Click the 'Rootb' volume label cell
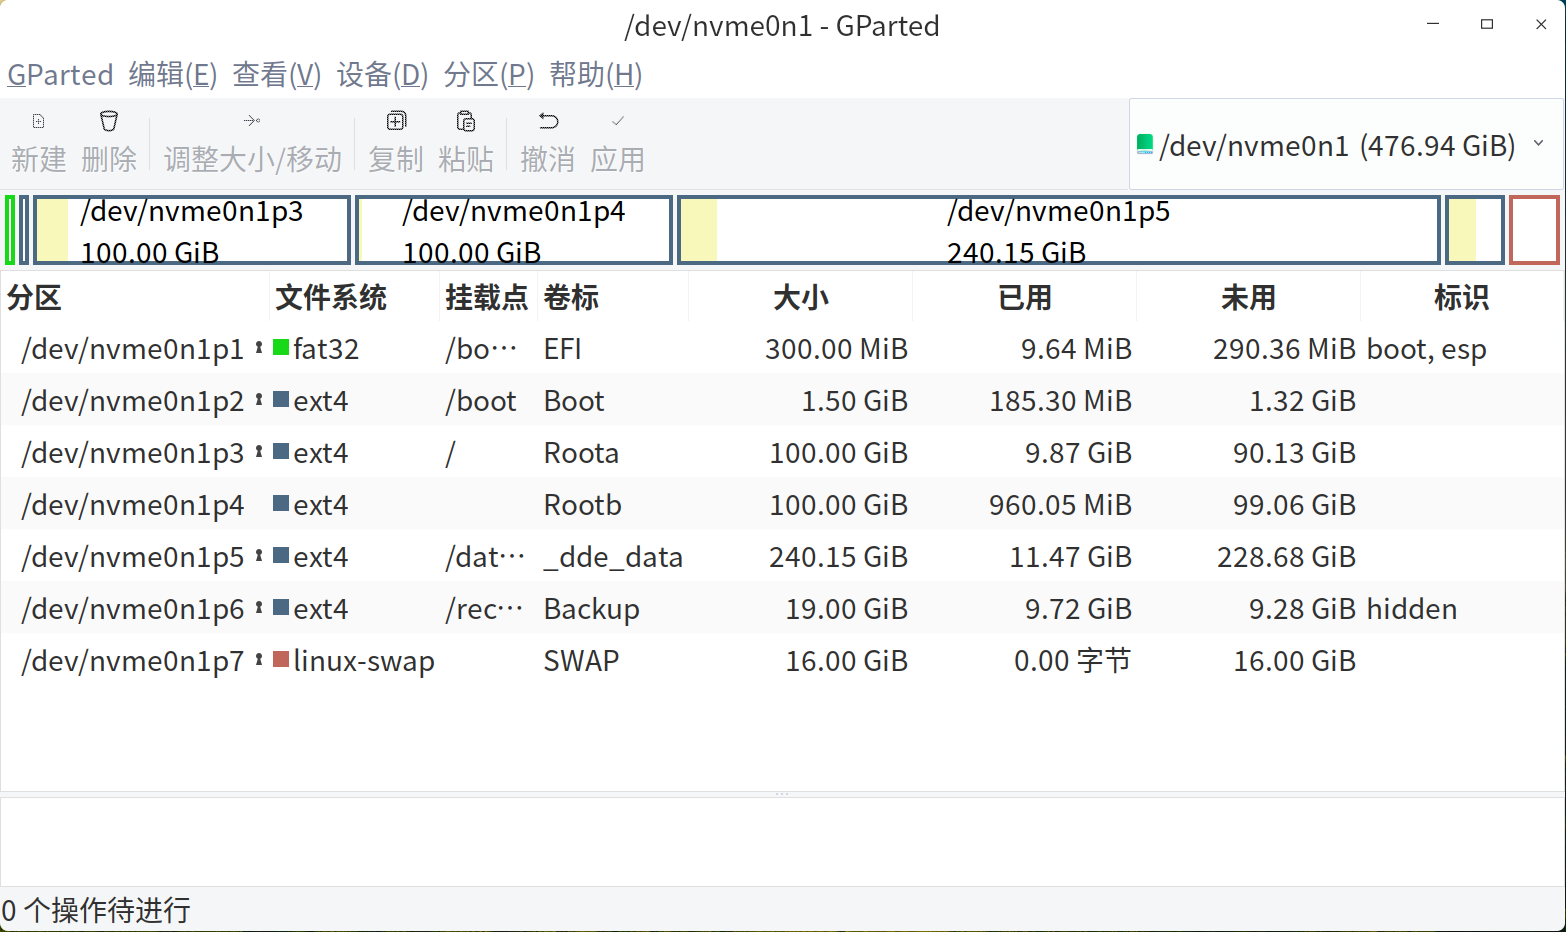This screenshot has width=1566, height=932. (582, 505)
